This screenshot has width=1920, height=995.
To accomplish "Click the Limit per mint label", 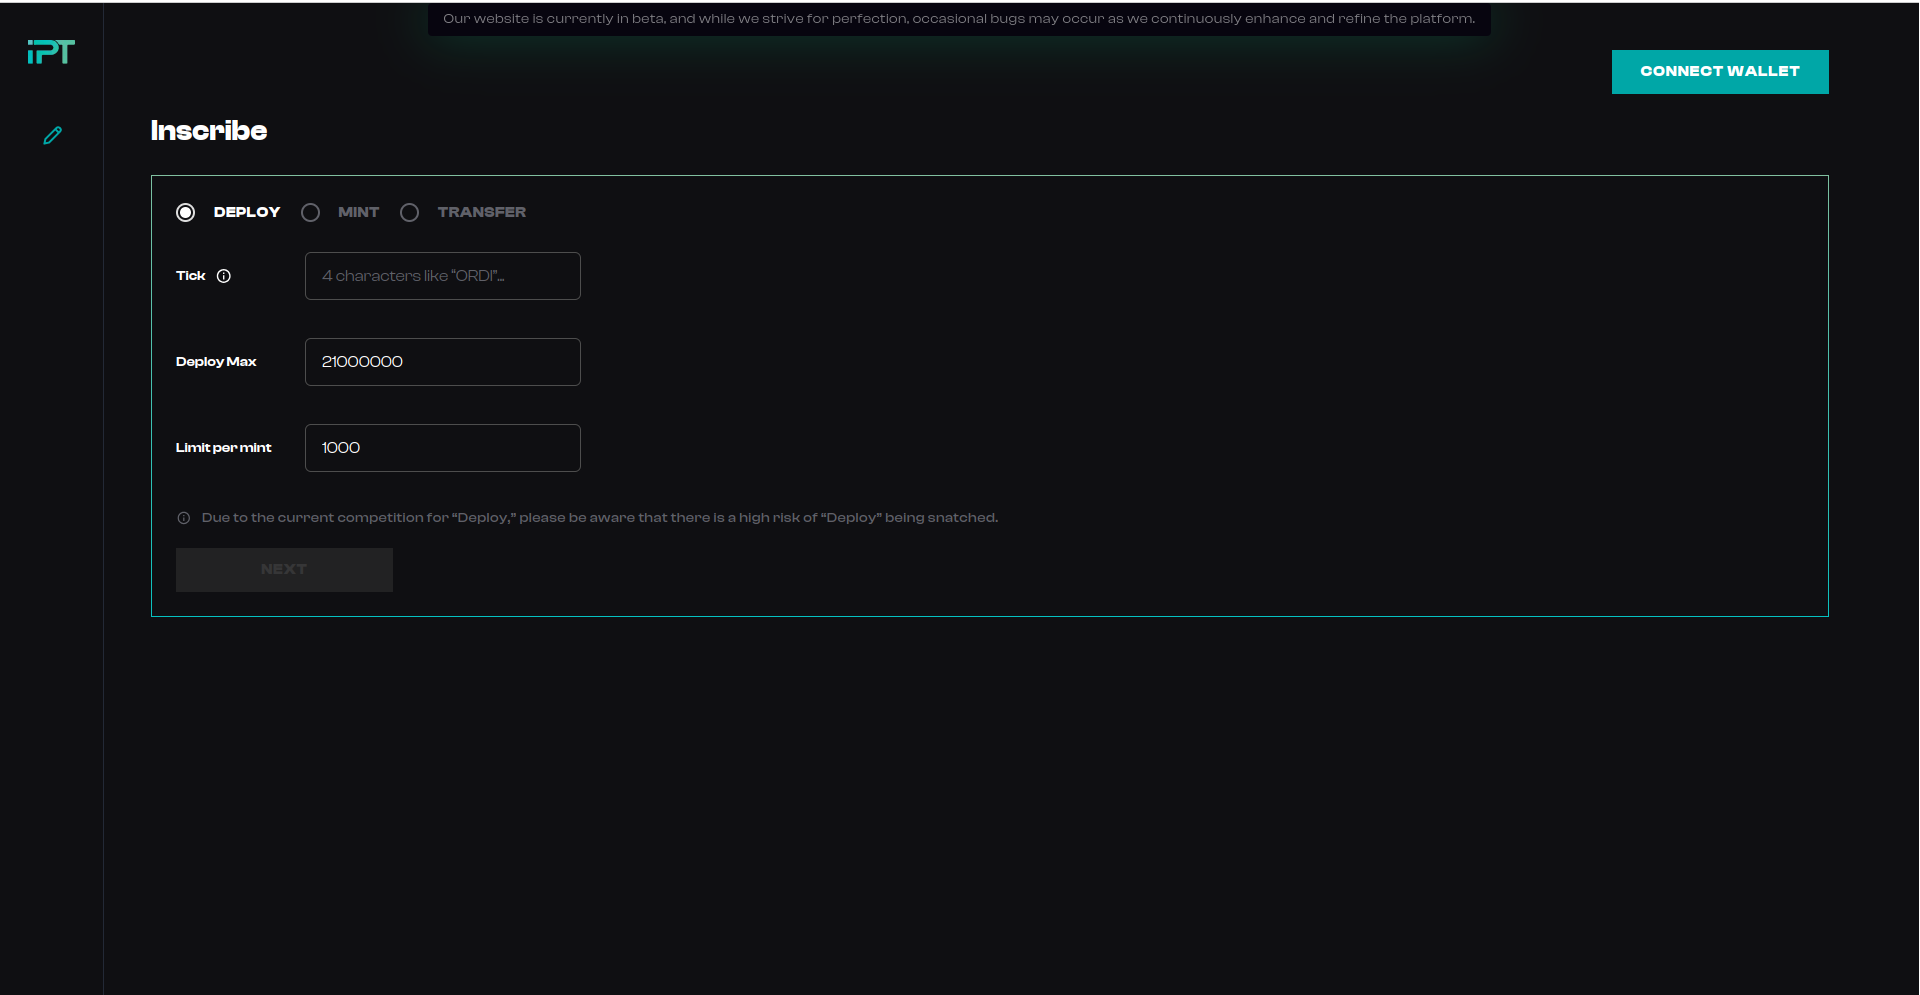I will coord(223,448).
